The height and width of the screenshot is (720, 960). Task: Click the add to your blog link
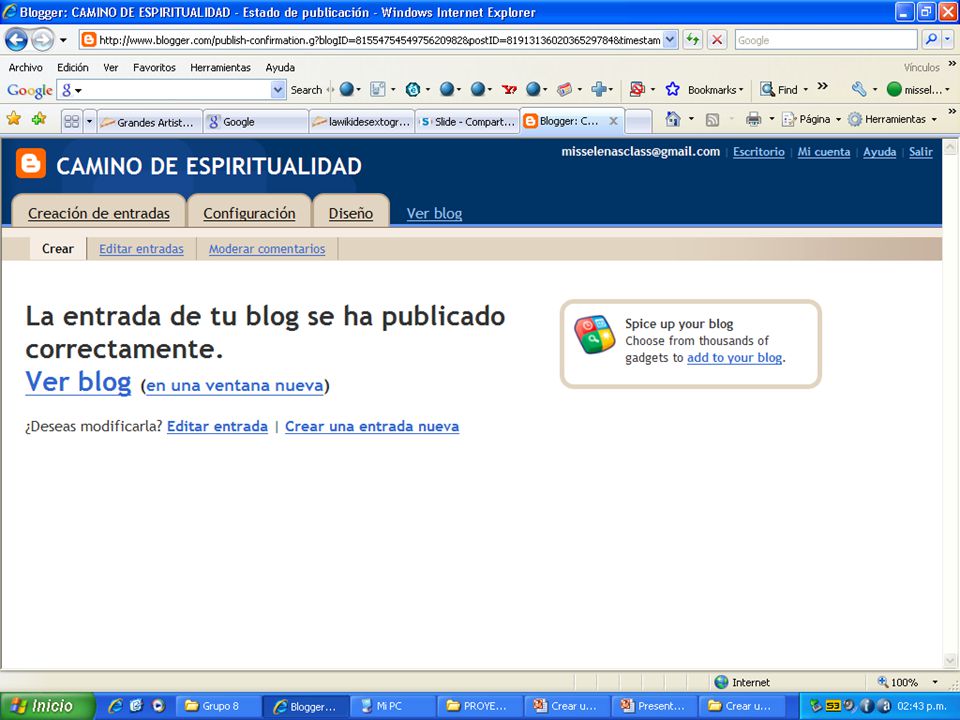[735, 358]
